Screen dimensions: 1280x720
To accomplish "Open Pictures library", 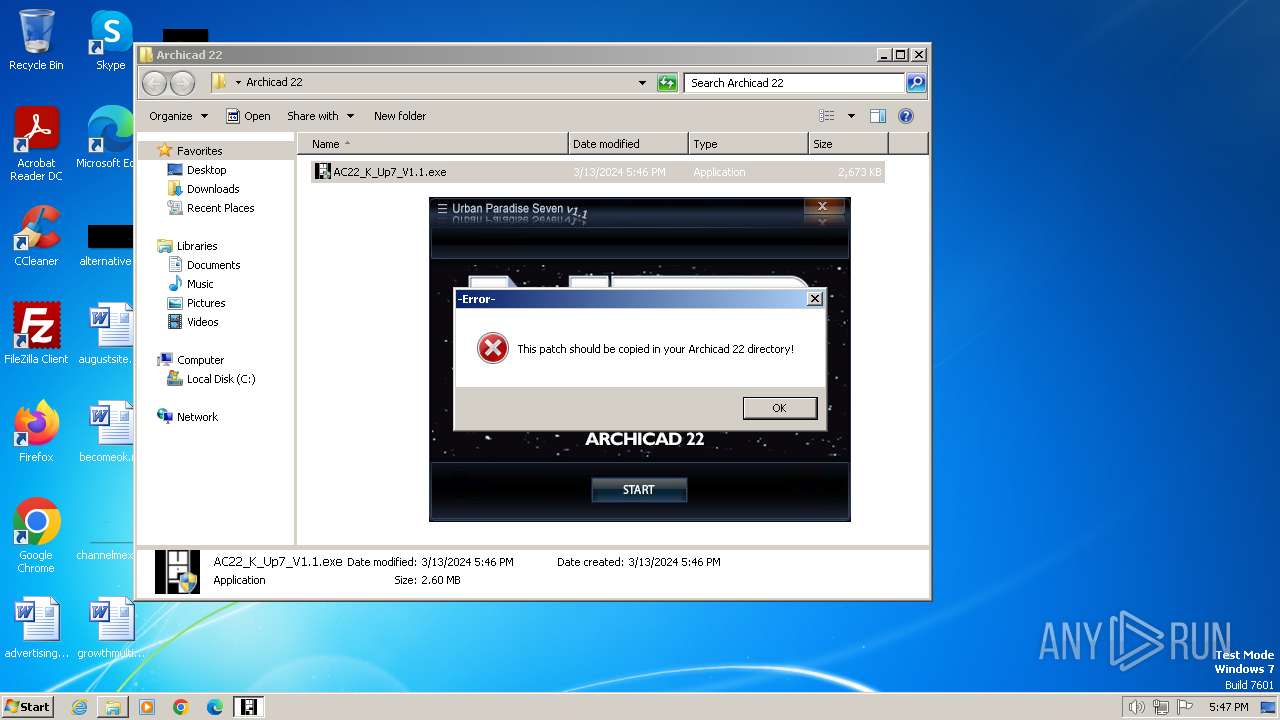I will [206, 303].
